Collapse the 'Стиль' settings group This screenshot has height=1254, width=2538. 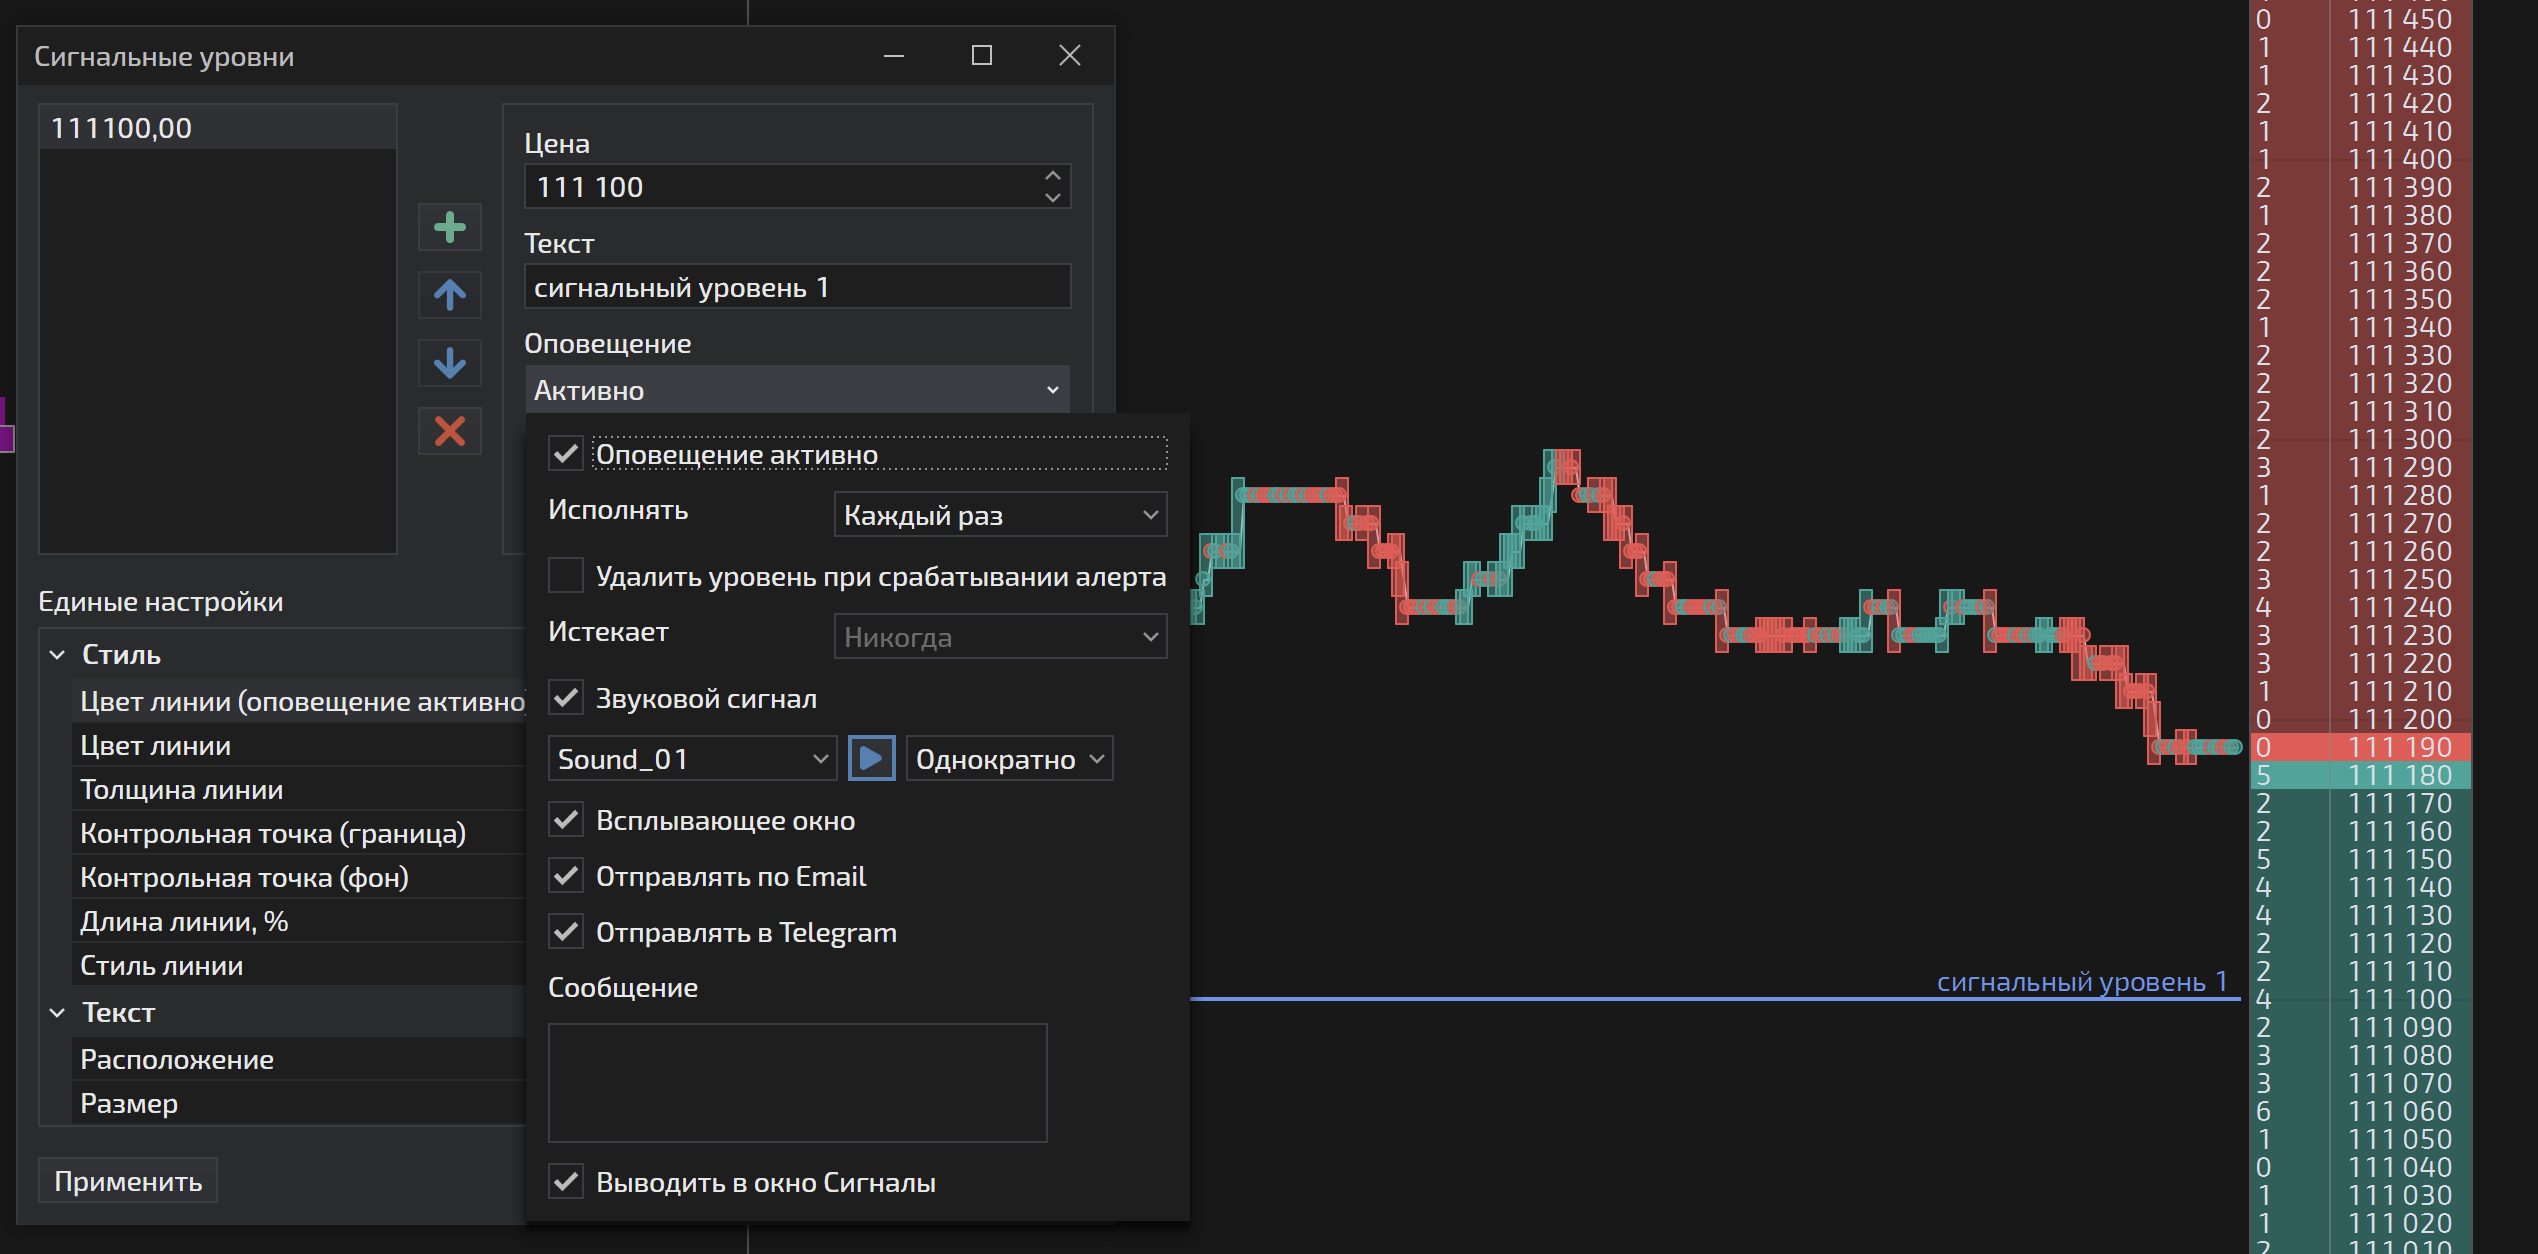pyautogui.click(x=58, y=655)
